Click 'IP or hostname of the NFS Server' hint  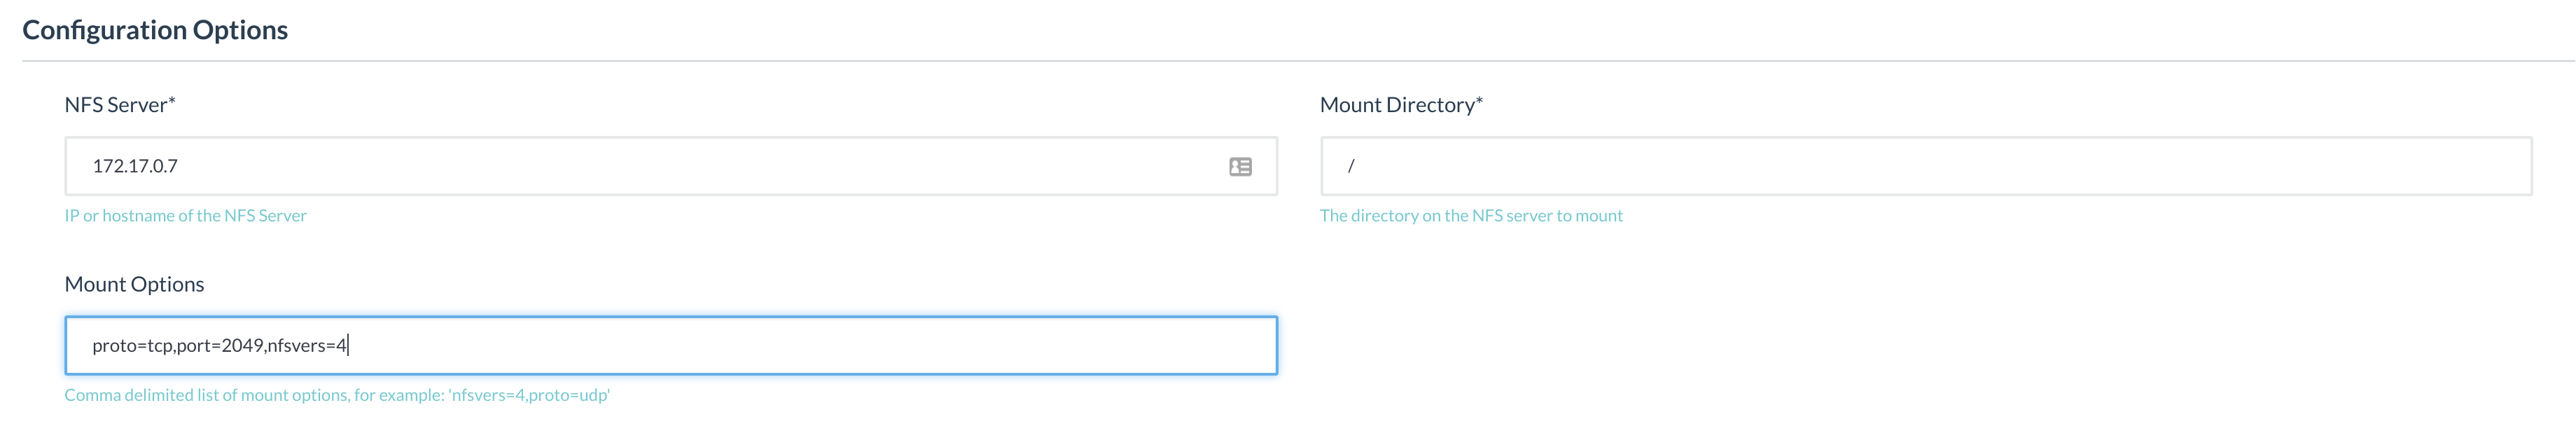point(185,216)
